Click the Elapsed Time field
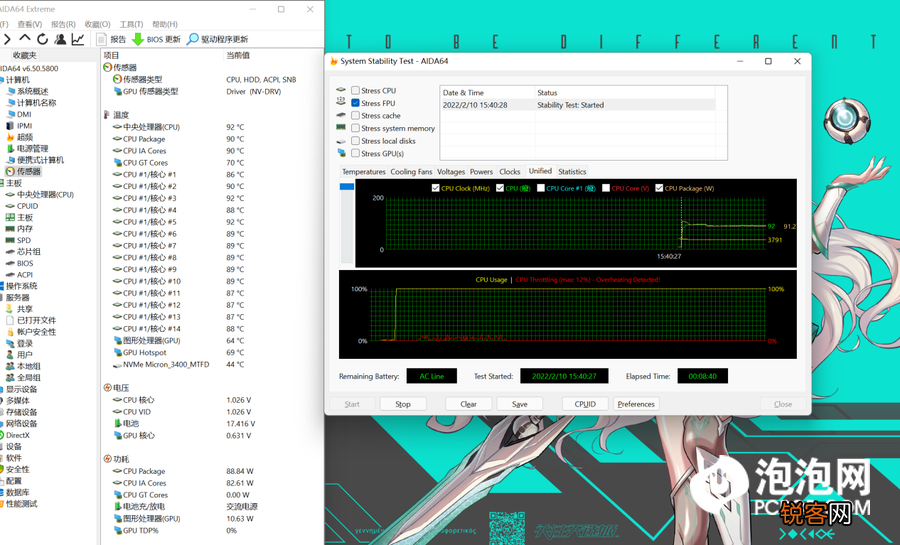 point(703,376)
